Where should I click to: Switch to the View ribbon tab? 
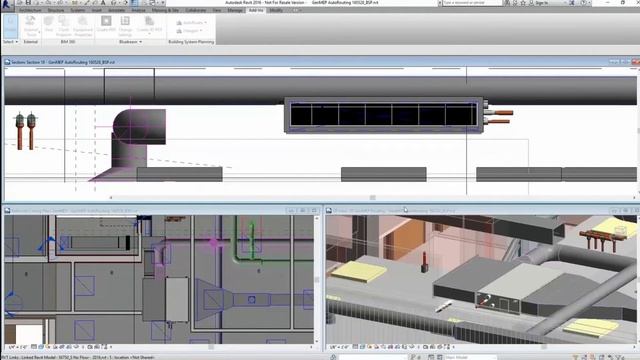click(x=217, y=10)
